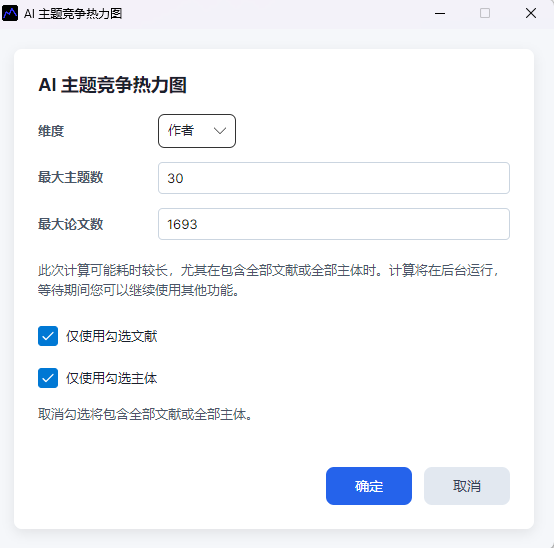Screen dimensions: 554x548
Task: Focus the 最大主题数 field containing 30
Action: 334,178
